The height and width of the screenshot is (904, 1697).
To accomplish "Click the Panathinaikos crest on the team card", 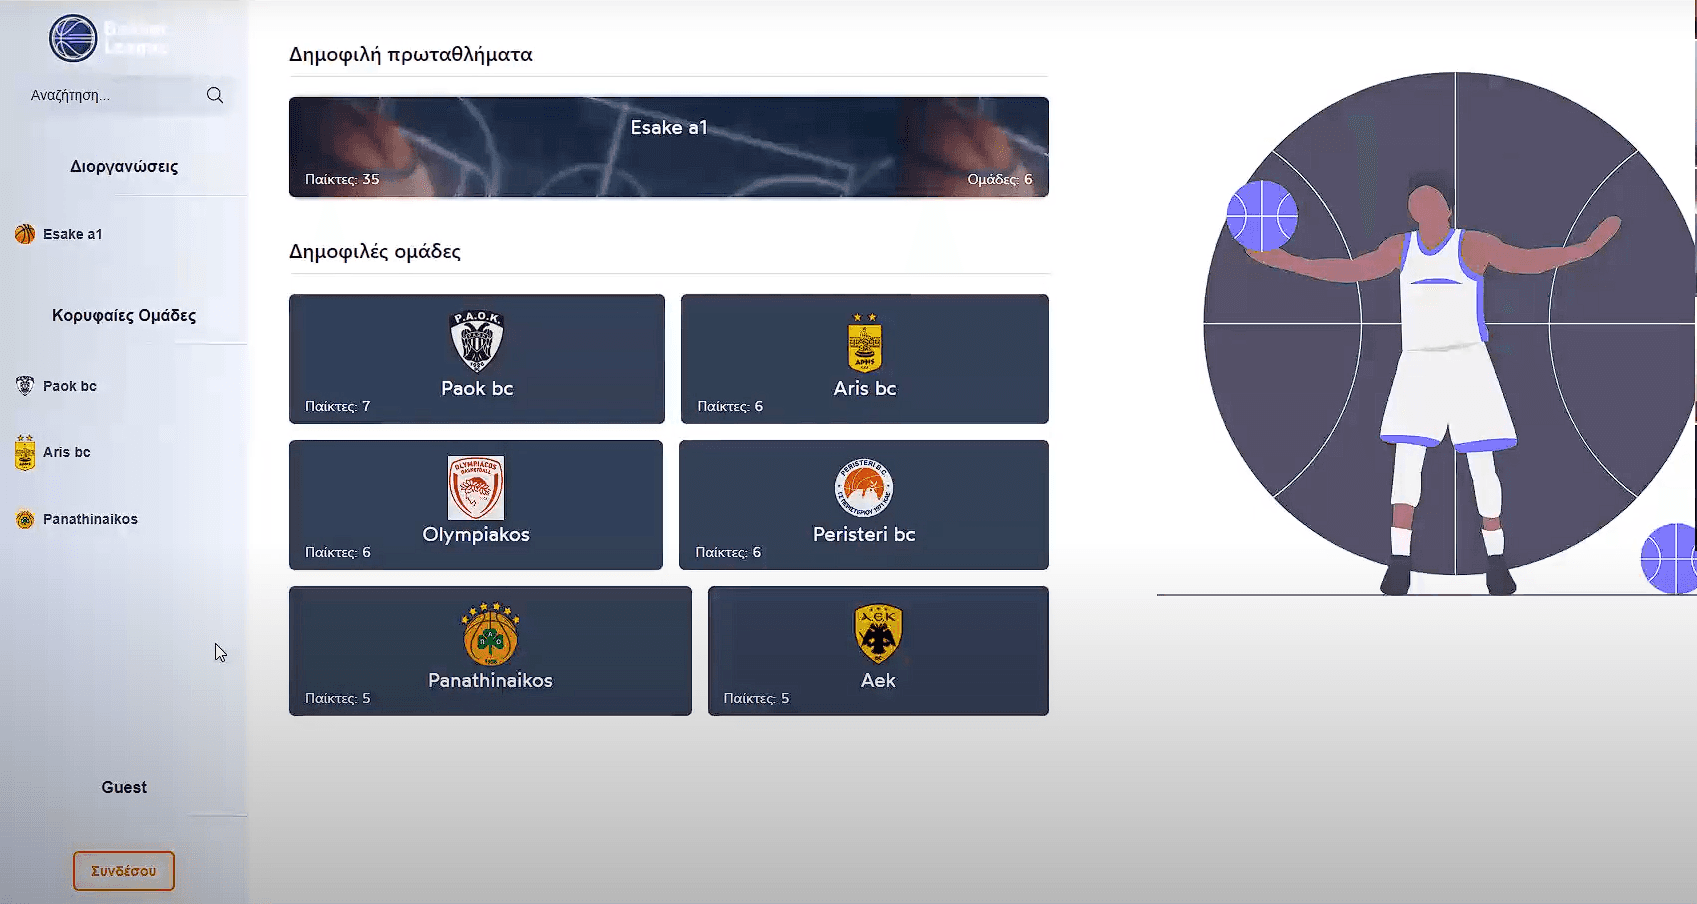I will click(x=490, y=634).
